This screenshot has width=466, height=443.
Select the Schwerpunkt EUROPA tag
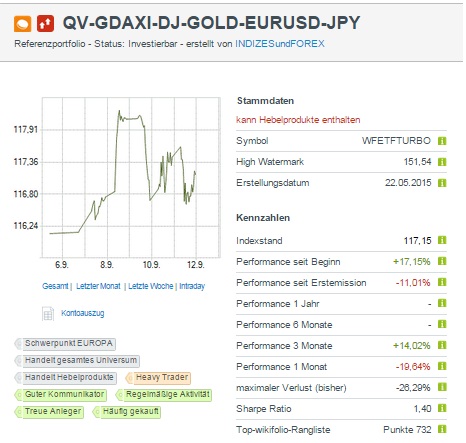65,344
